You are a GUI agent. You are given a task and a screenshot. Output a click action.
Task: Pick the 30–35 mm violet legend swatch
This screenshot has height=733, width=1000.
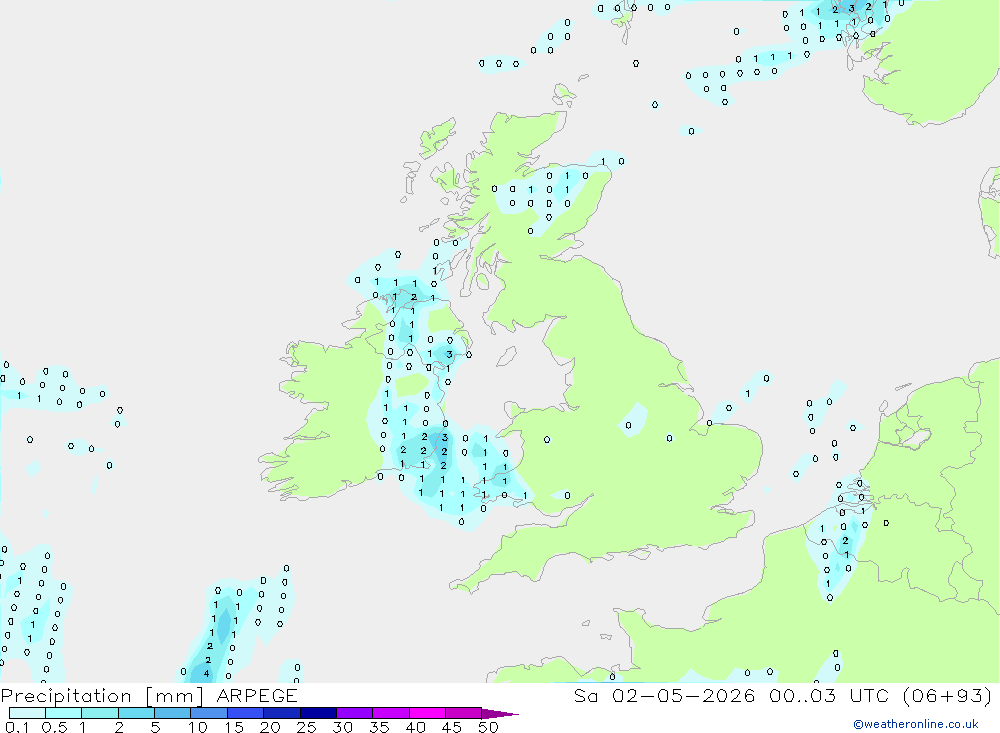[x=354, y=713]
